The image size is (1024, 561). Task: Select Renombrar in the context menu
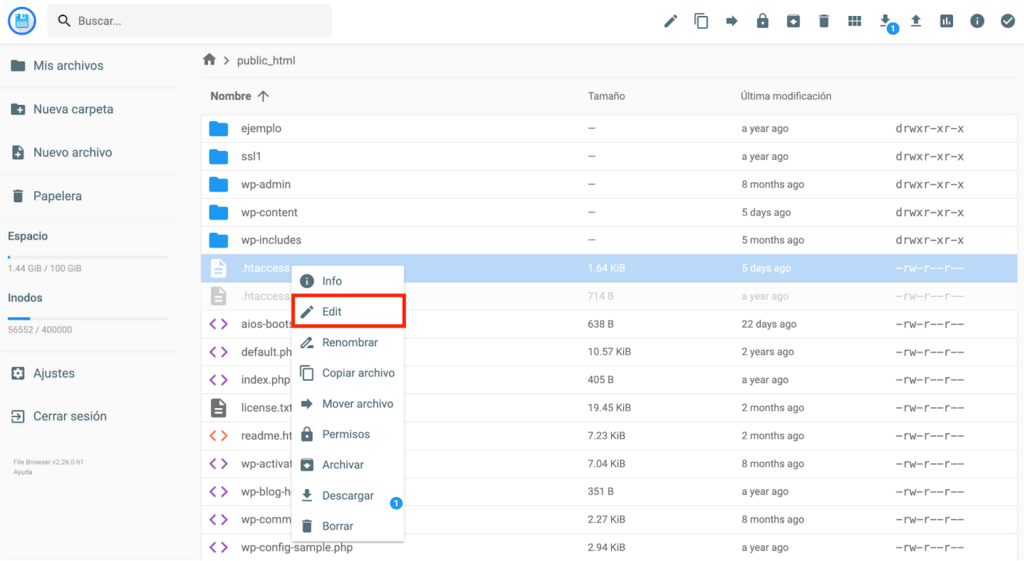click(349, 342)
